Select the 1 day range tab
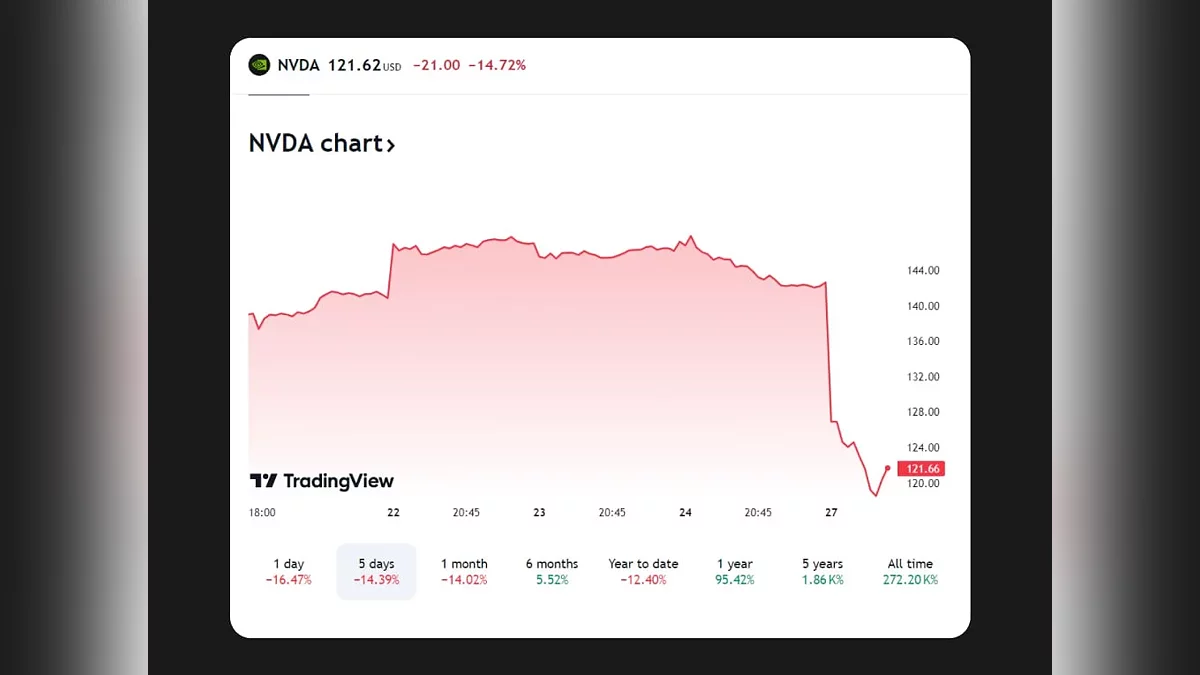Image resolution: width=1200 pixels, height=675 pixels. point(289,571)
